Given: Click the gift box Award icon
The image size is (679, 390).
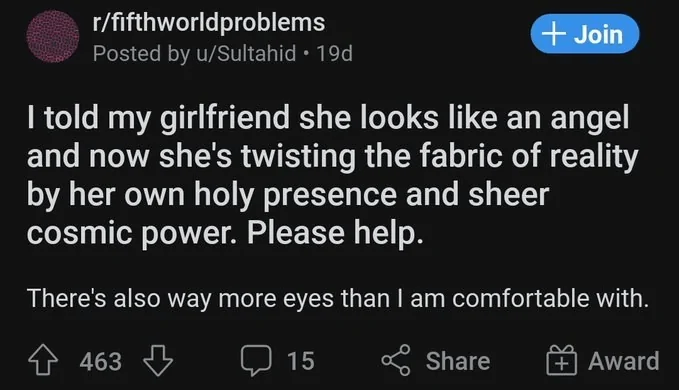Looking at the screenshot, I should pyautogui.click(x=562, y=360).
